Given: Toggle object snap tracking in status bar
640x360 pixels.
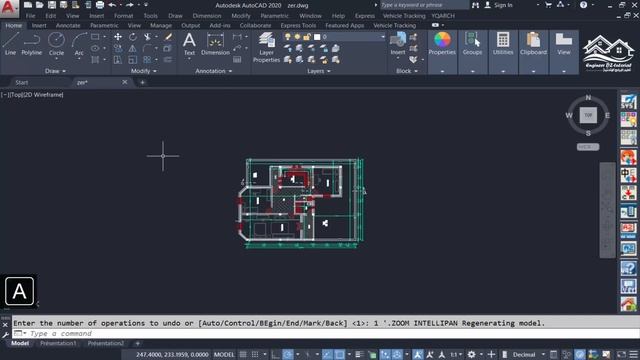Looking at the screenshot, I should [x=327, y=354].
